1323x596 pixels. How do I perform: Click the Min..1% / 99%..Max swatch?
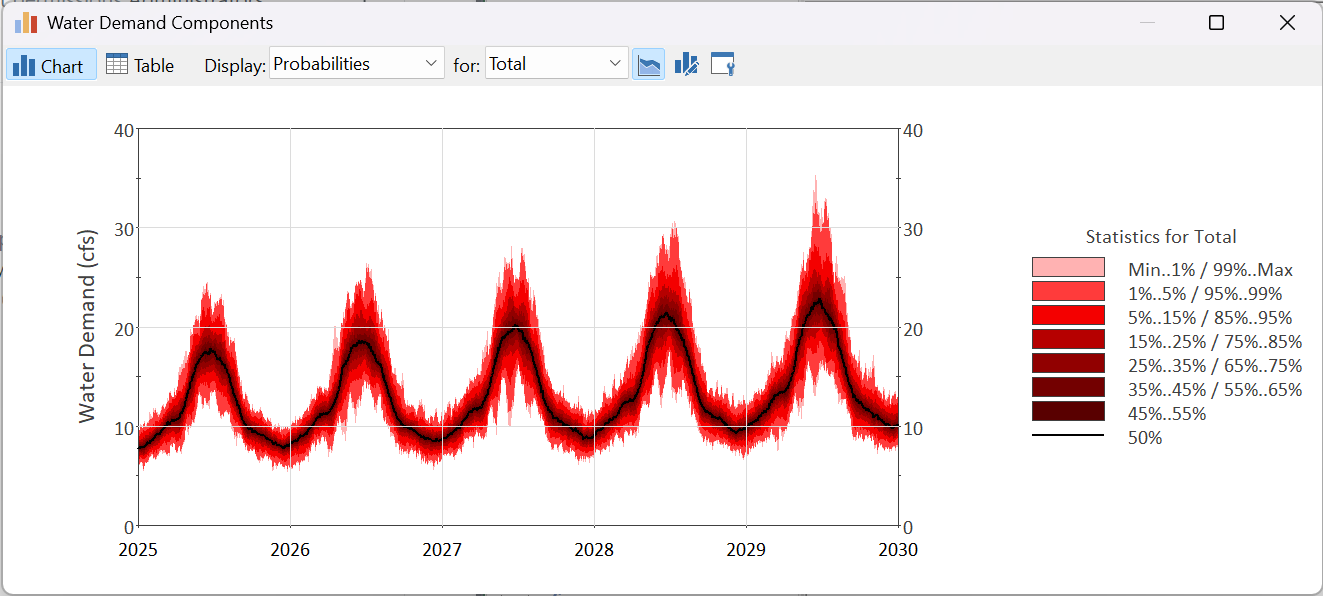click(x=1068, y=267)
